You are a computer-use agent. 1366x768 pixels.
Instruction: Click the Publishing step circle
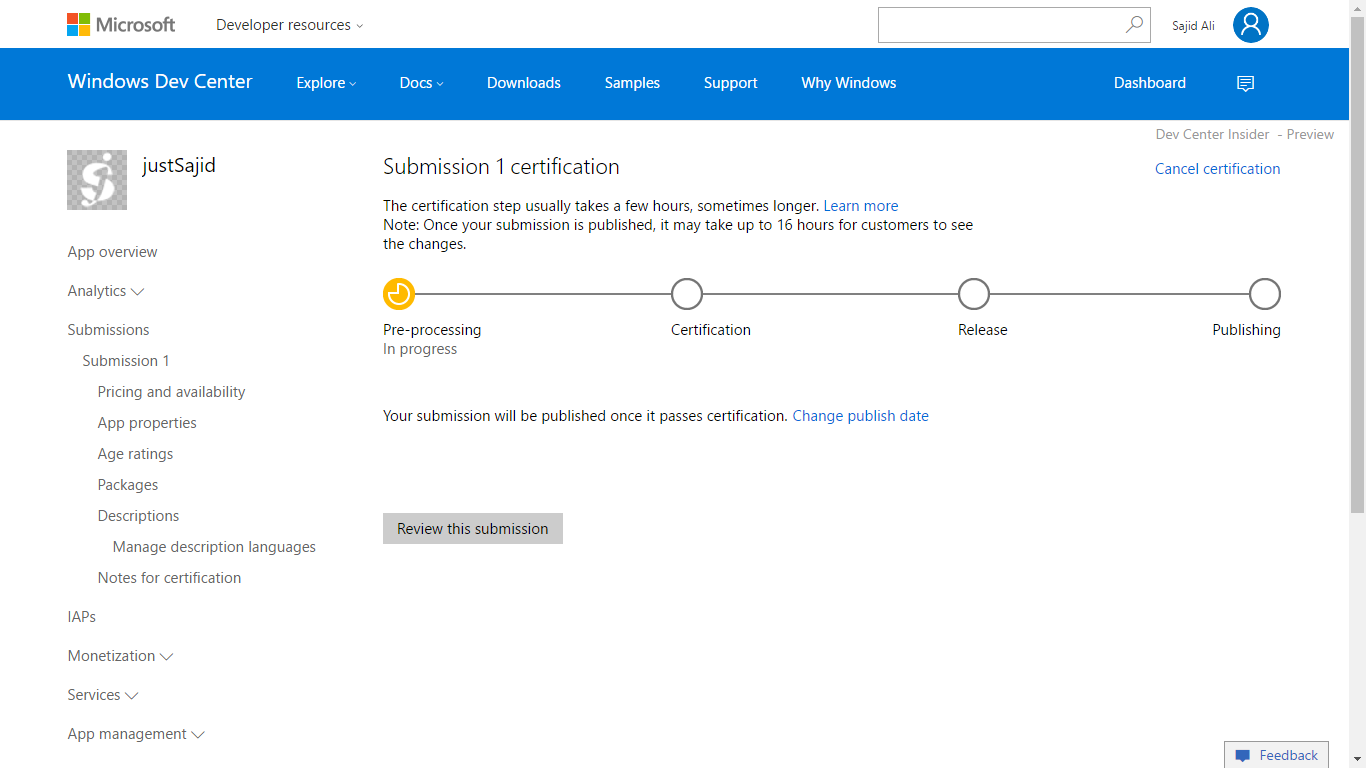(1265, 294)
